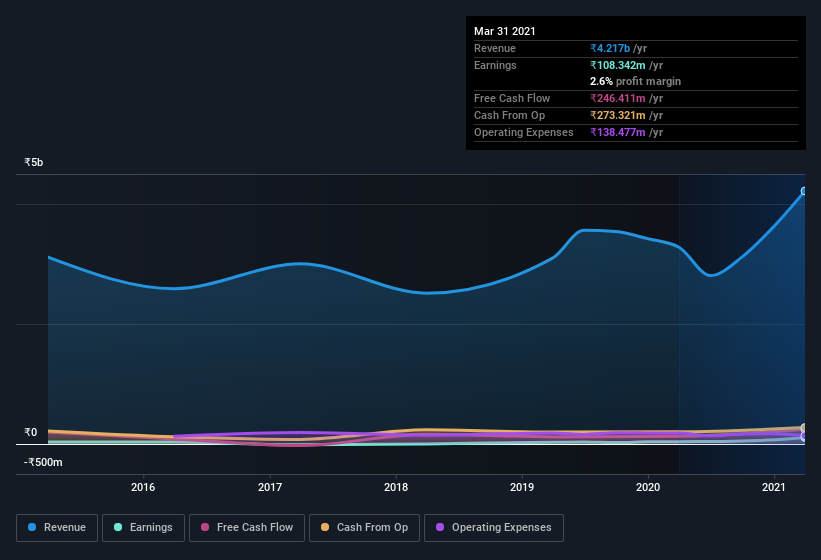Screen dimensions: 821x560
Task: Click the ₹5b y-axis label
Action: [34, 162]
